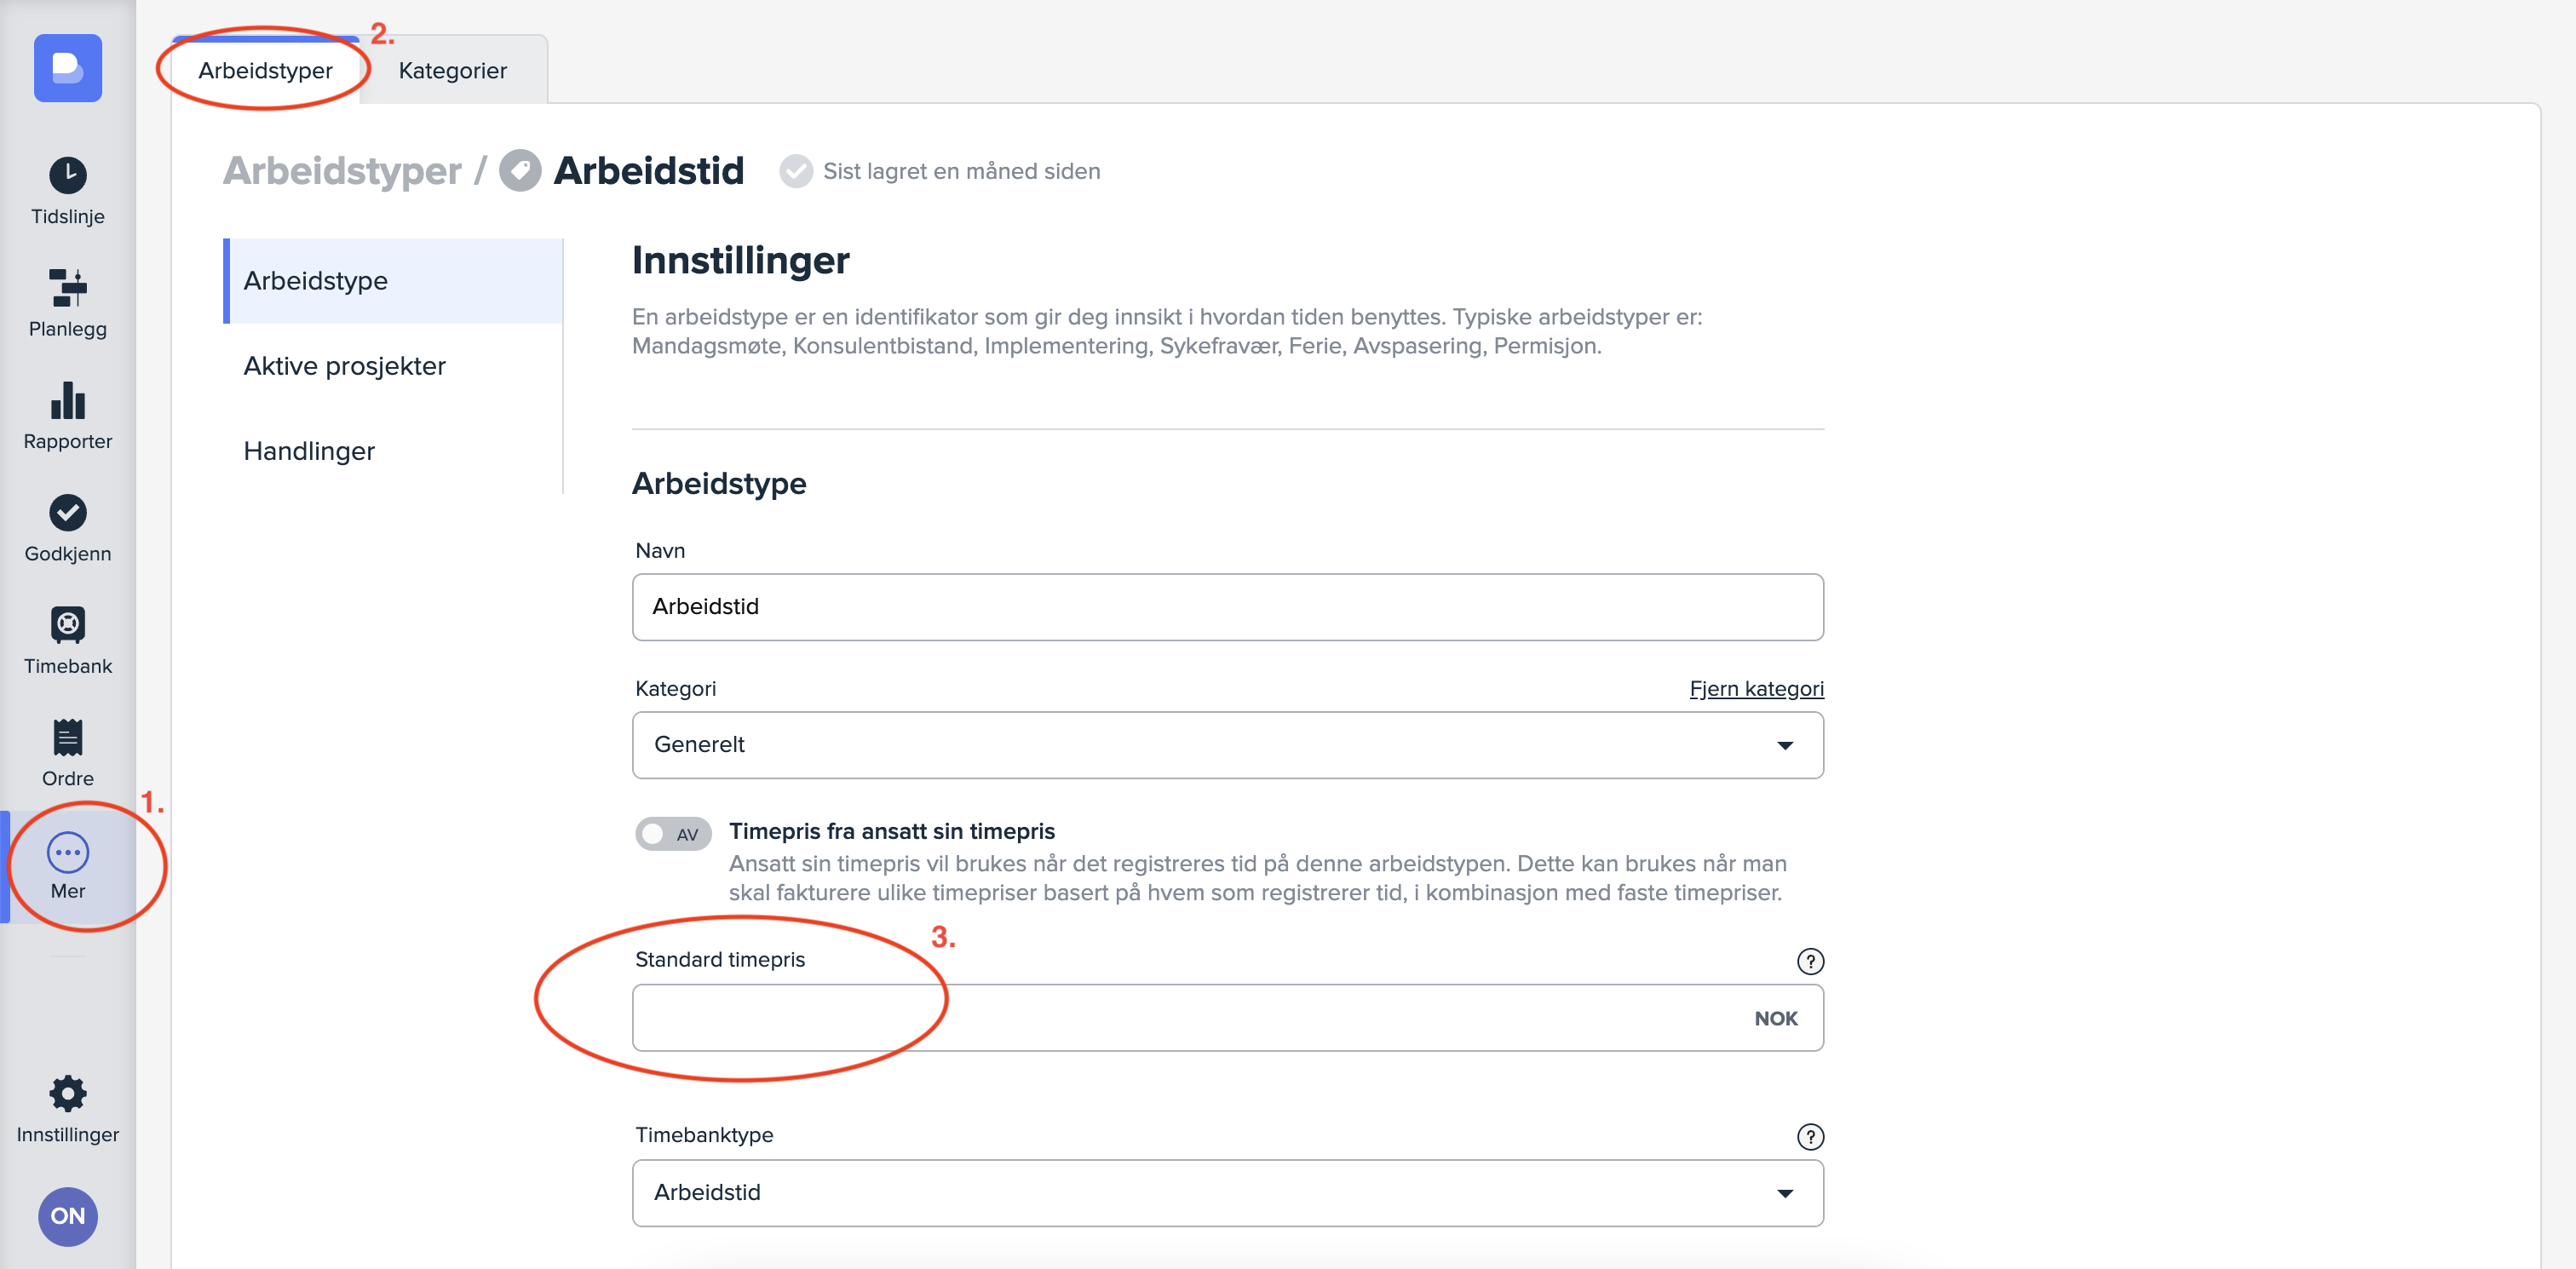Select Aktive prosjekter in side menu
The width and height of the screenshot is (2576, 1269).
344,366
